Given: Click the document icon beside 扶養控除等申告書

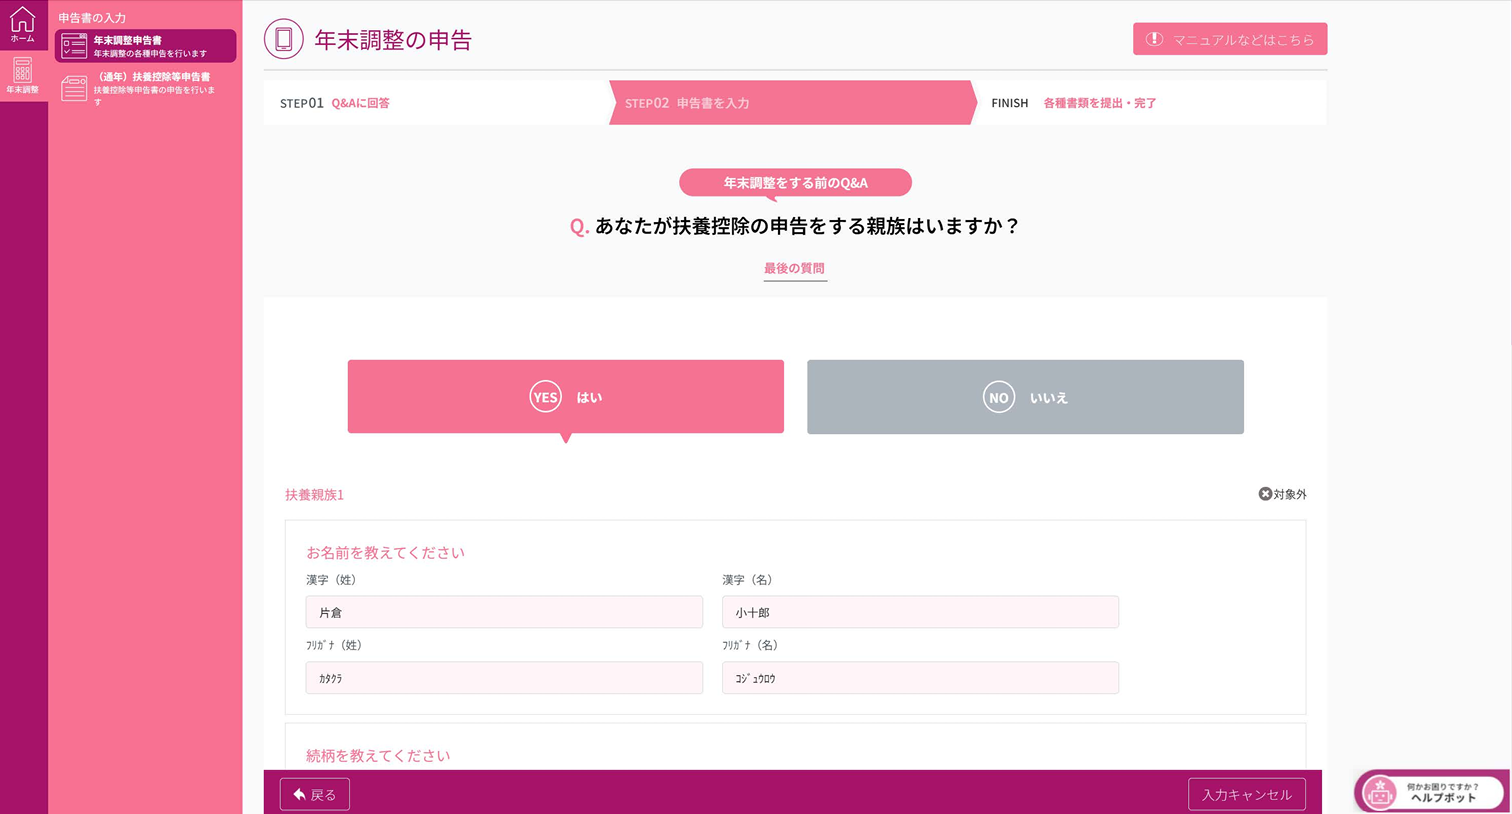Looking at the screenshot, I should (x=72, y=88).
